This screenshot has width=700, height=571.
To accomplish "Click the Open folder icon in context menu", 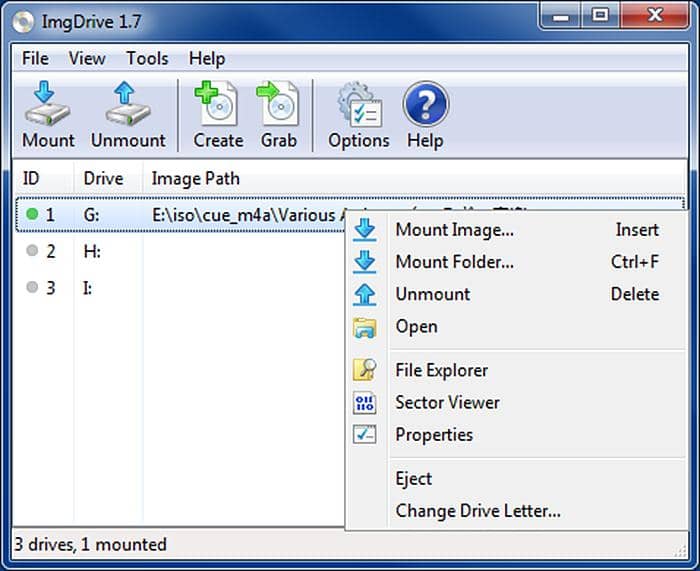I will pos(365,327).
